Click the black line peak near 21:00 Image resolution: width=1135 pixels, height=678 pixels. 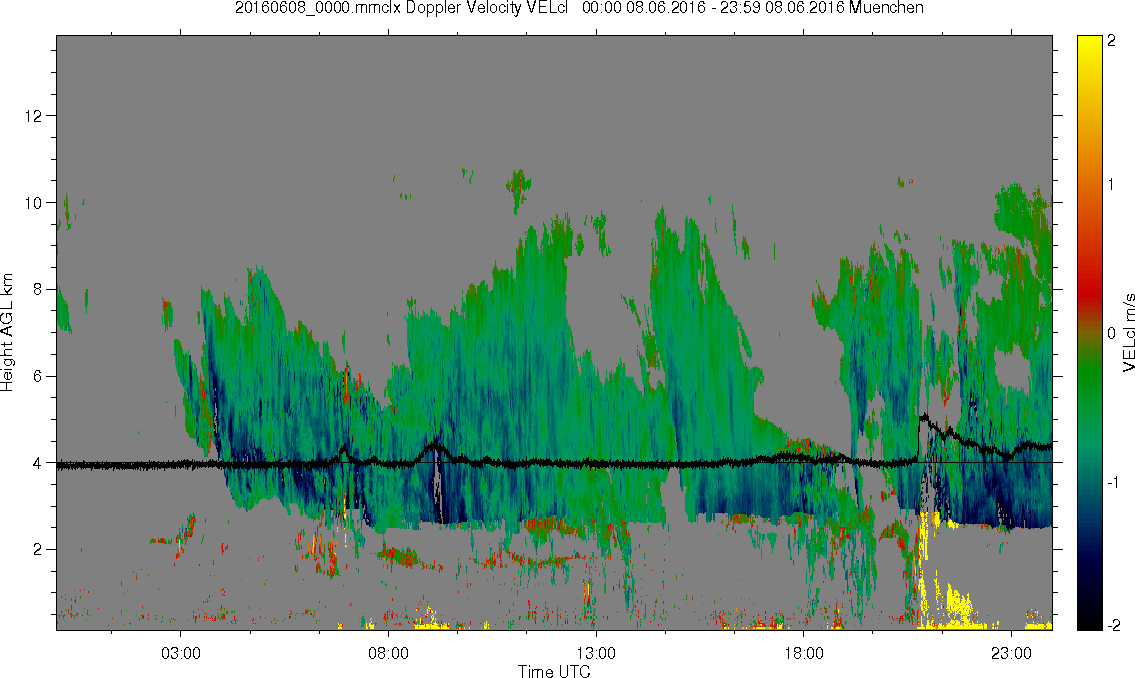click(923, 416)
